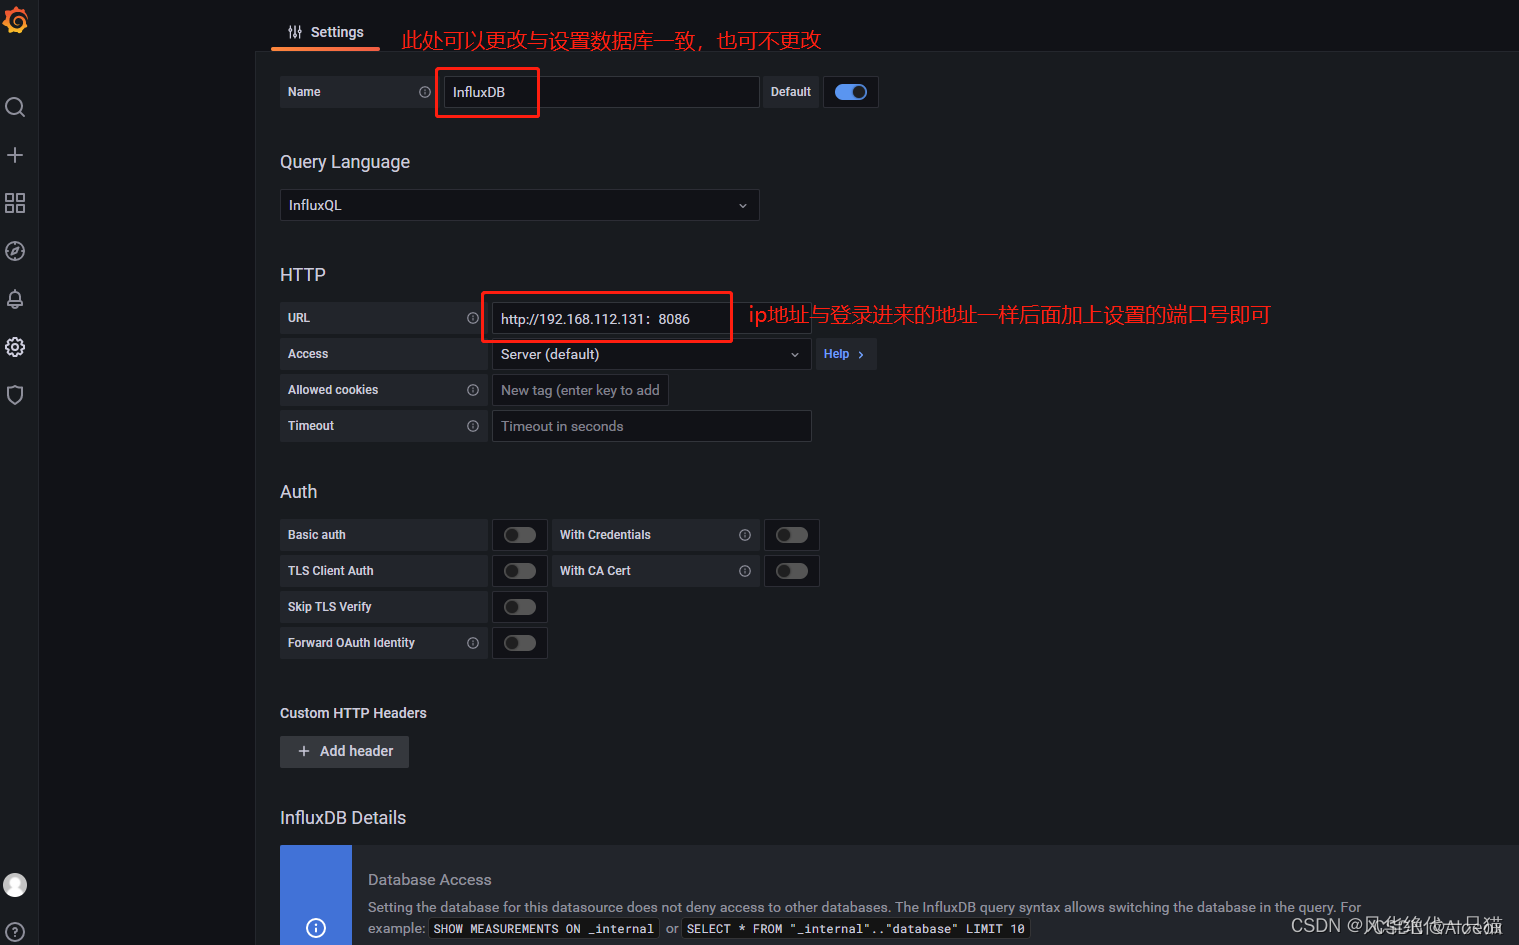This screenshot has height=945, width=1519.
Task: Open the Configuration gear icon
Action: 15,347
